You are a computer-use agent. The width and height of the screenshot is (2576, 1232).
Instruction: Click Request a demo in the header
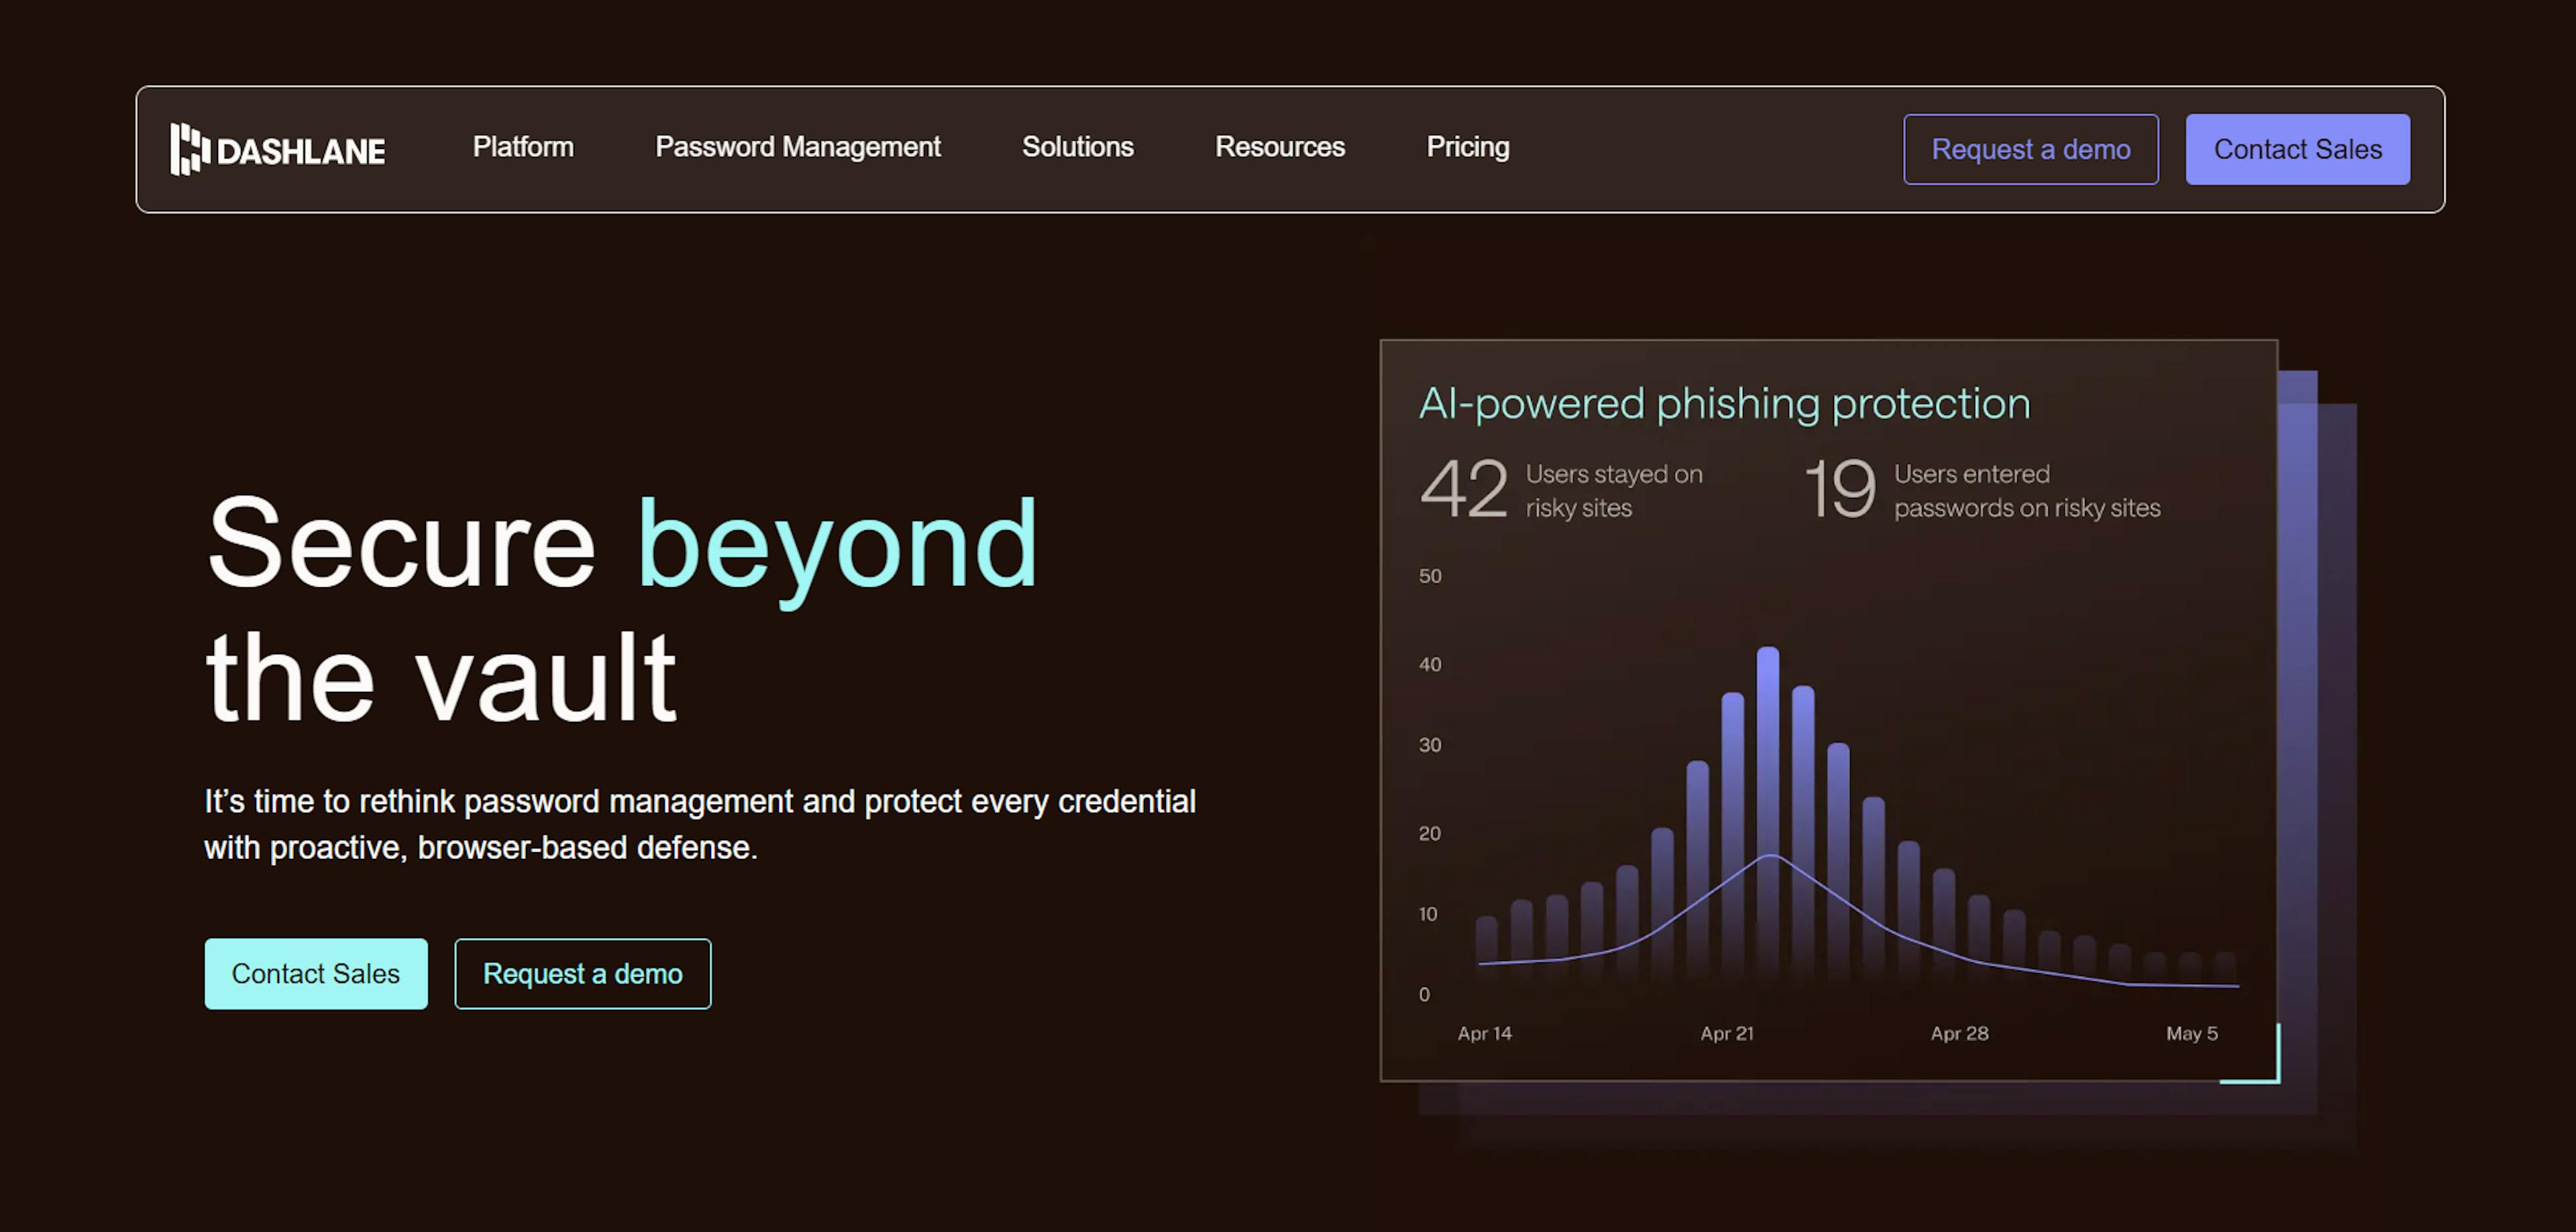[x=2031, y=149]
